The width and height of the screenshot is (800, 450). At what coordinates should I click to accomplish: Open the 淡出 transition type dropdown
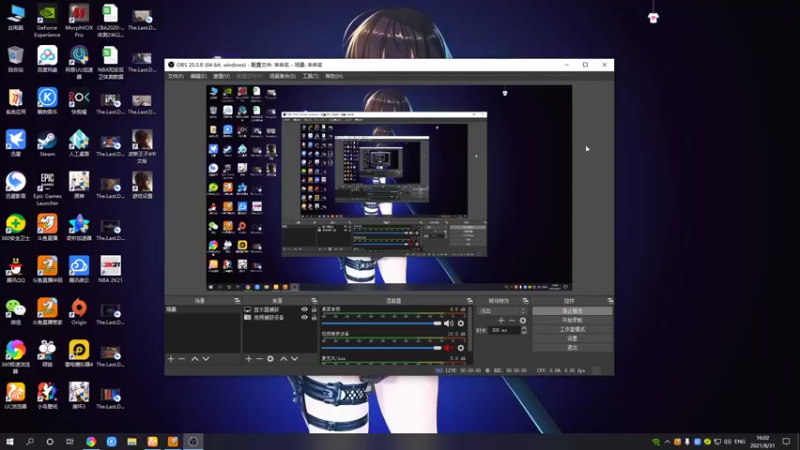click(502, 311)
